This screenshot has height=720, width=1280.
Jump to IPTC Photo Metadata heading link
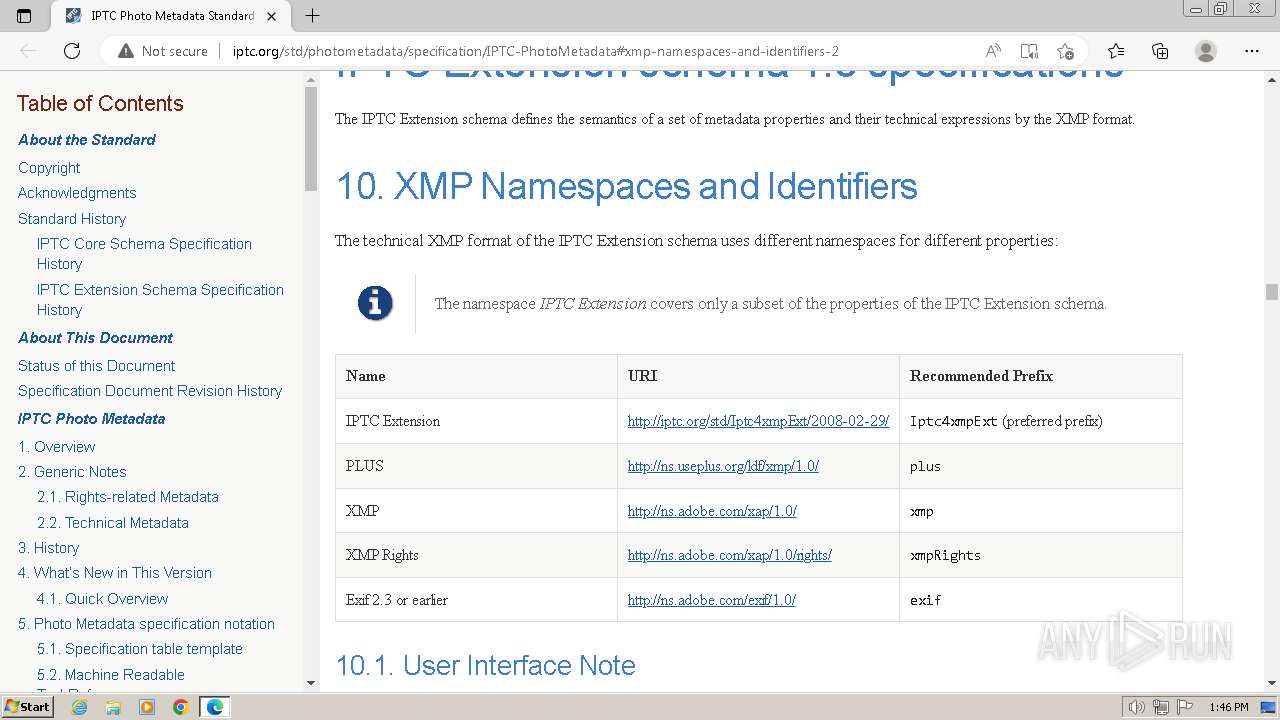(x=92, y=419)
